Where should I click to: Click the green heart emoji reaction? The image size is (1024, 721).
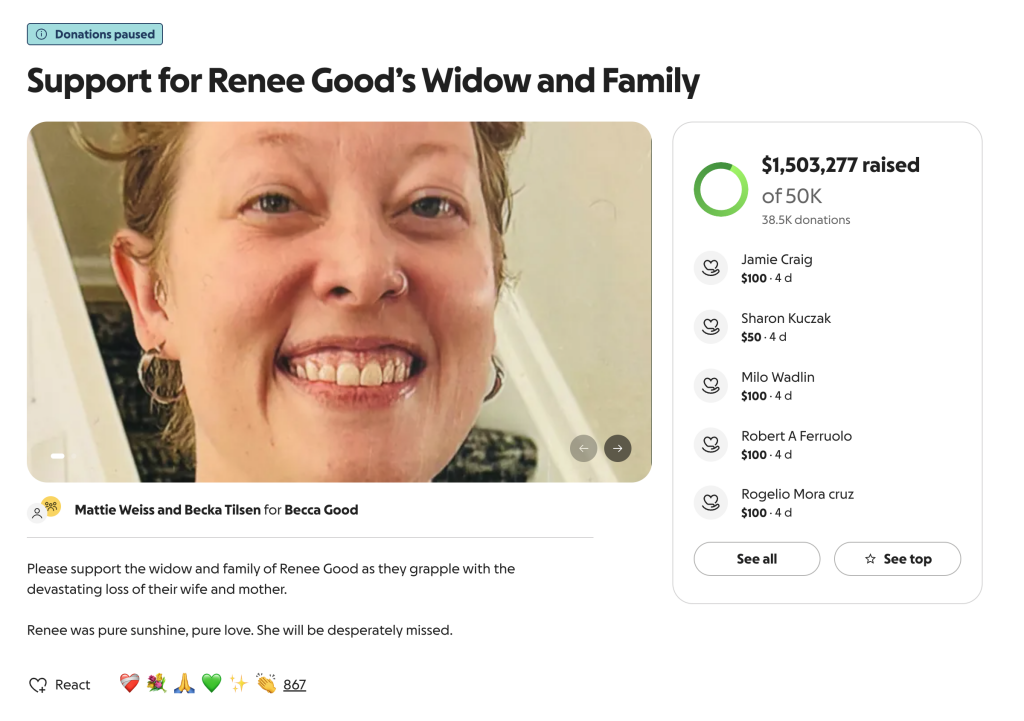point(210,685)
